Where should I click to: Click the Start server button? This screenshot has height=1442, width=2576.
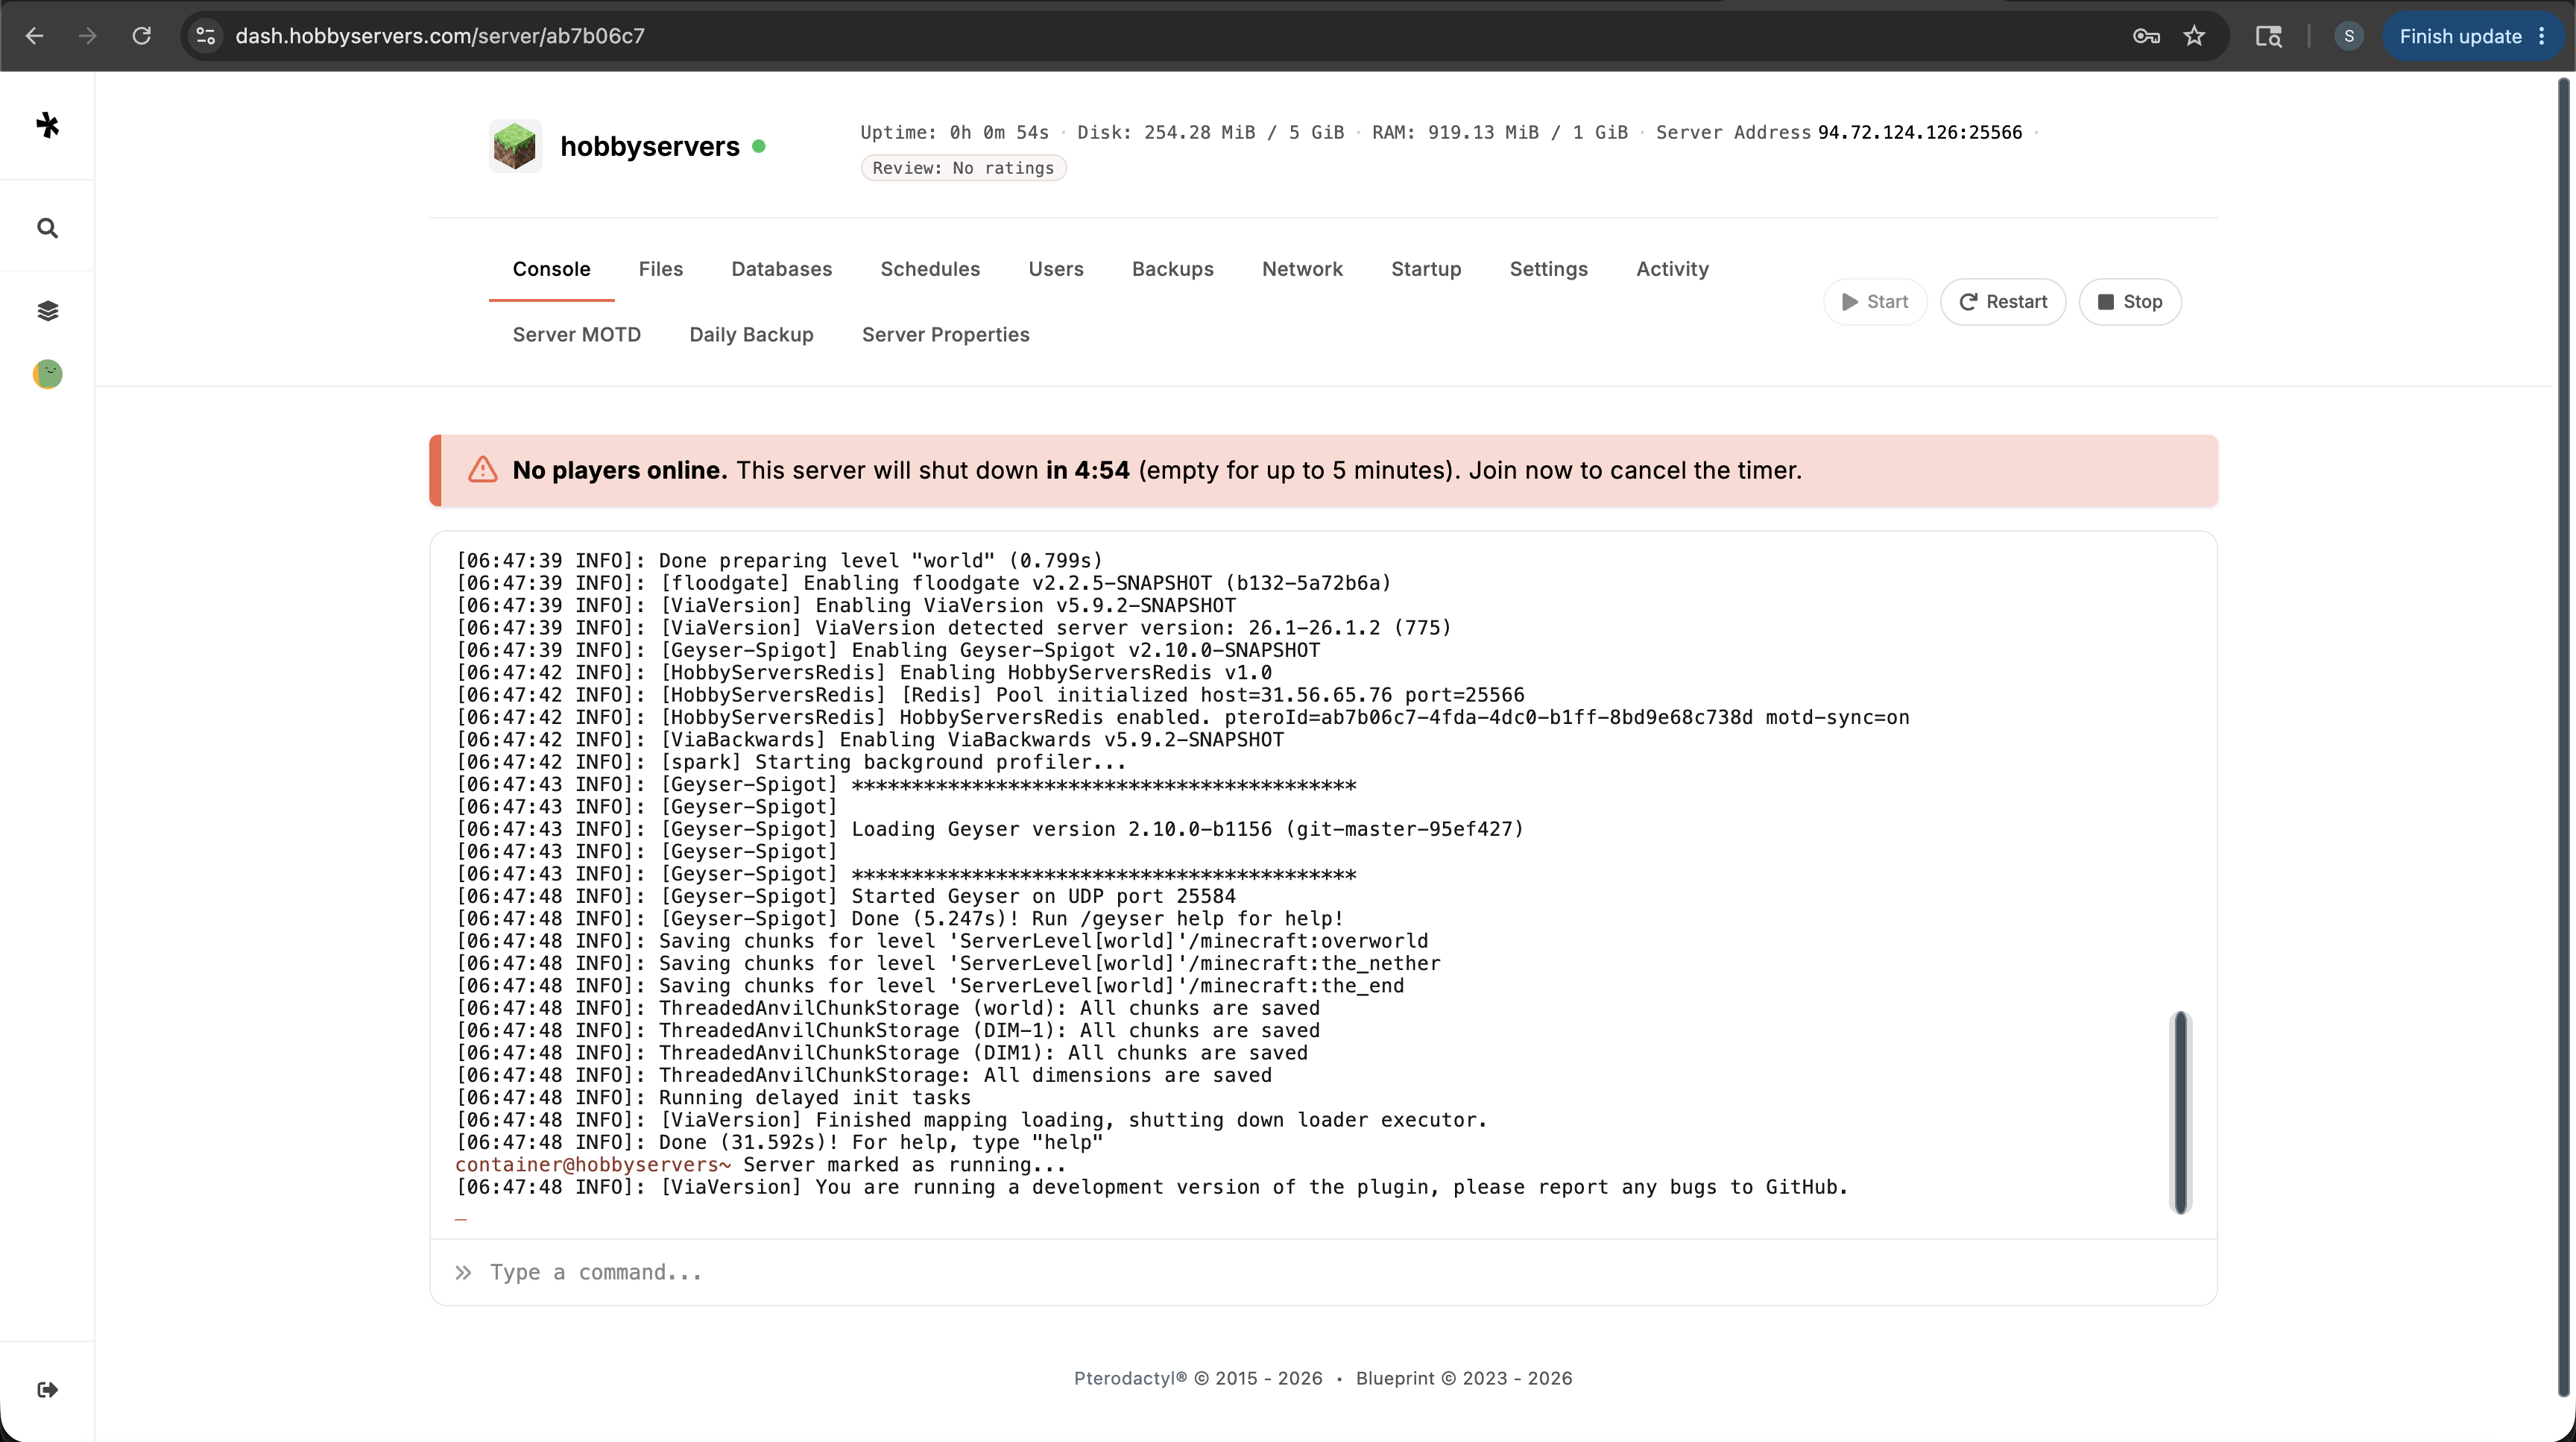click(x=1875, y=302)
